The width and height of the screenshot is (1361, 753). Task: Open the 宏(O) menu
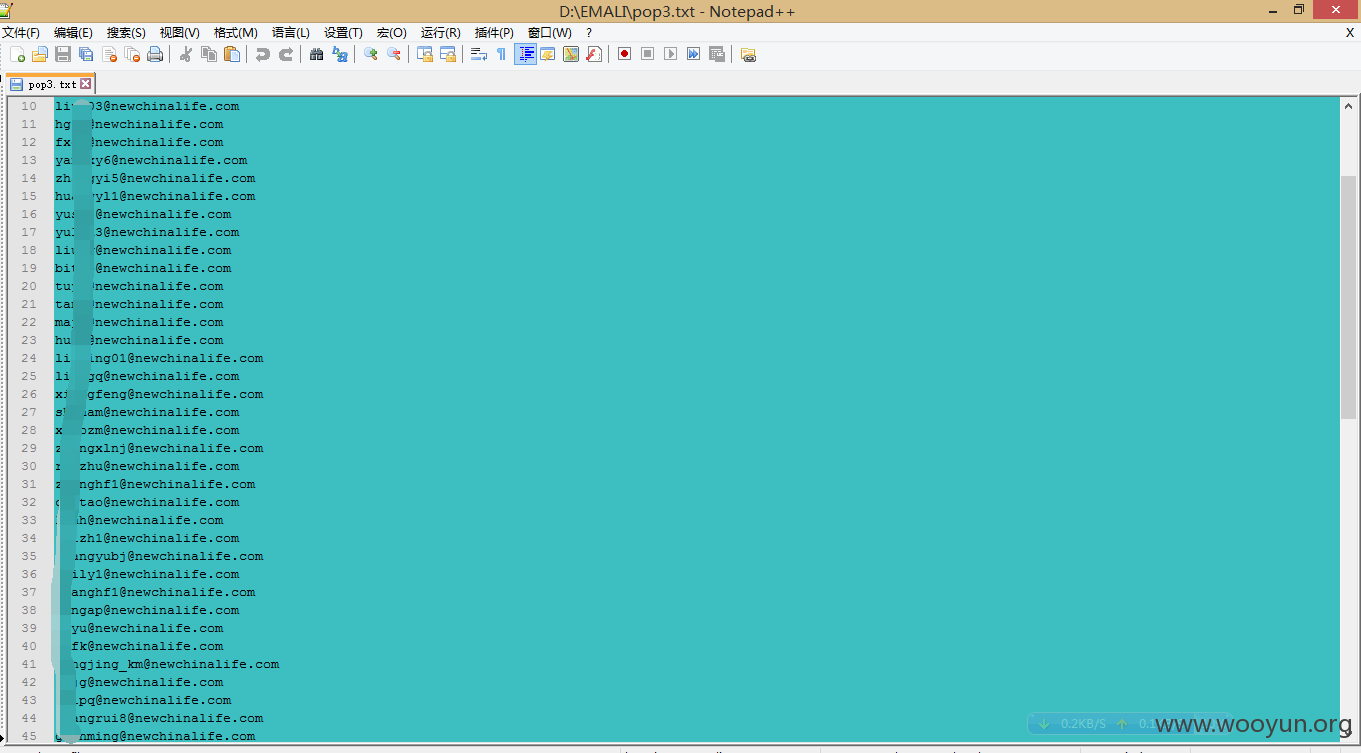coord(391,33)
